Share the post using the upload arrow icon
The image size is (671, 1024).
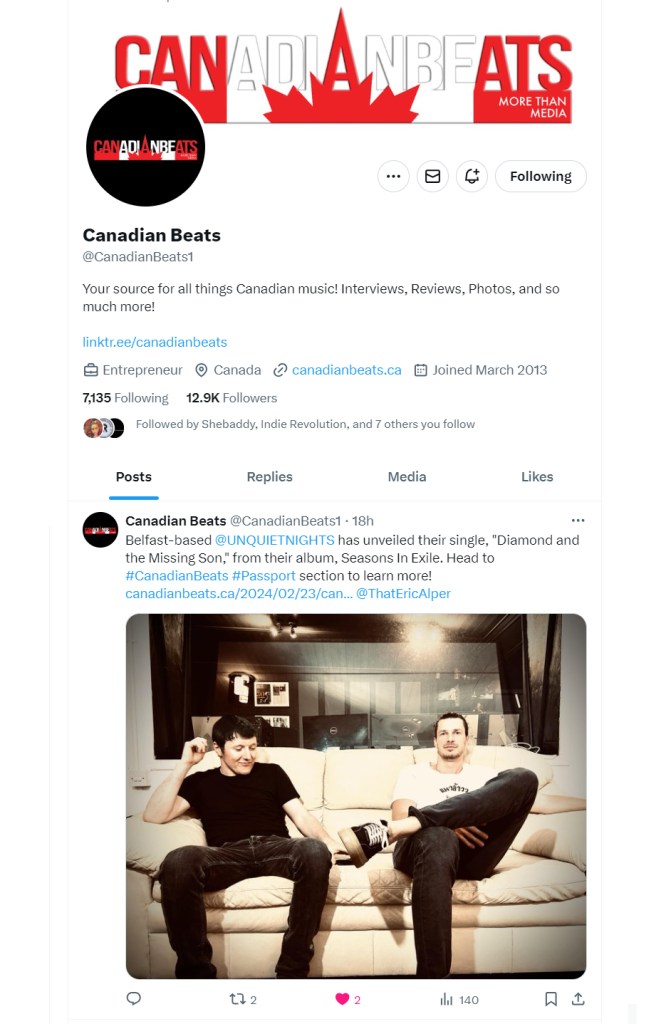click(x=578, y=999)
